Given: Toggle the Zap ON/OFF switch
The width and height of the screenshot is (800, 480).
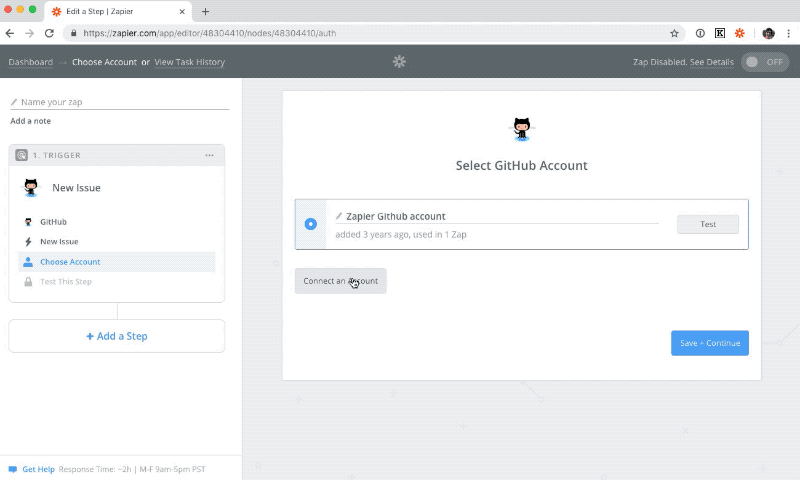Looking at the screenshot, I should point(765,62).
